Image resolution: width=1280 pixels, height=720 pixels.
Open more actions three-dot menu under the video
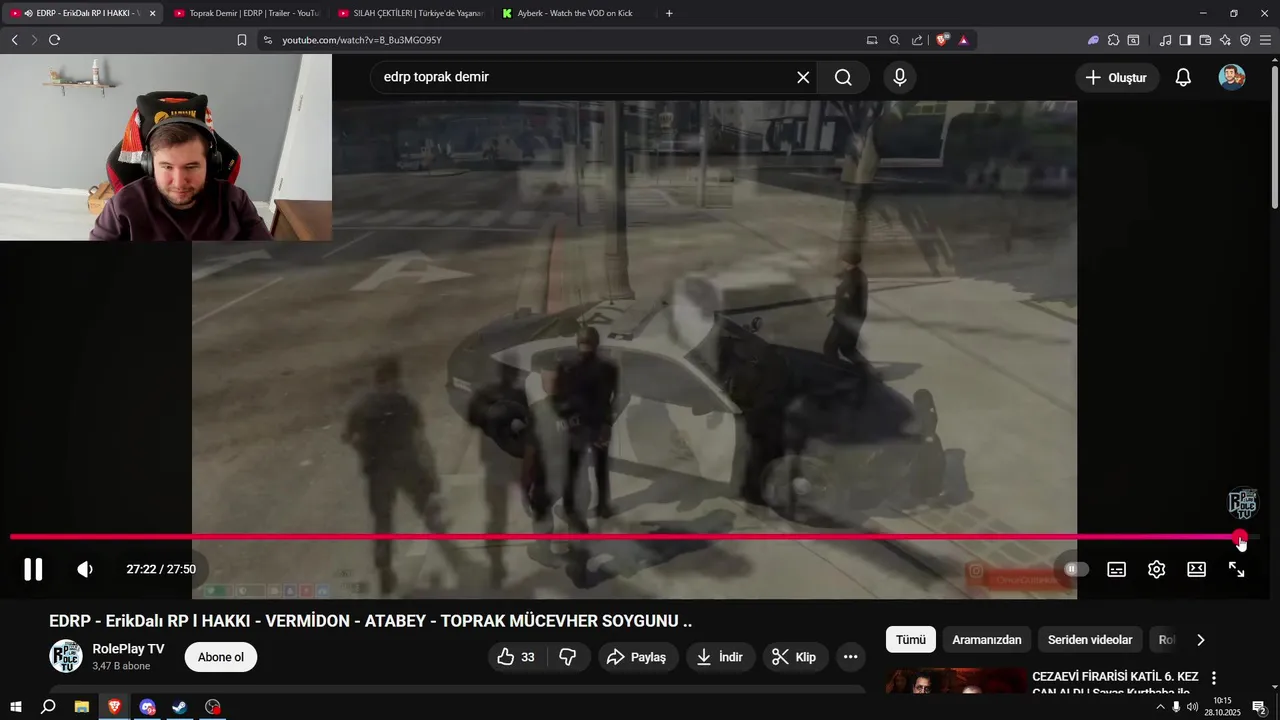(851, 657)
